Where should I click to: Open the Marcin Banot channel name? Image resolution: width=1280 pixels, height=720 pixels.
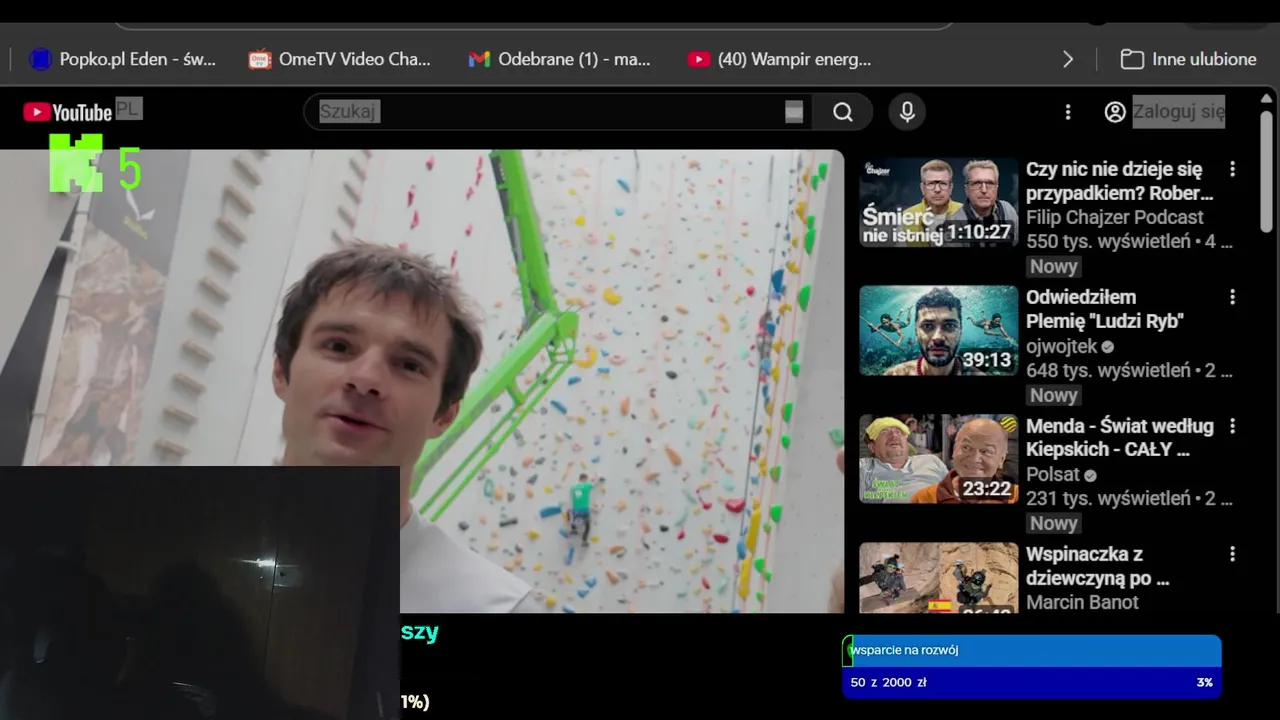1082,602
